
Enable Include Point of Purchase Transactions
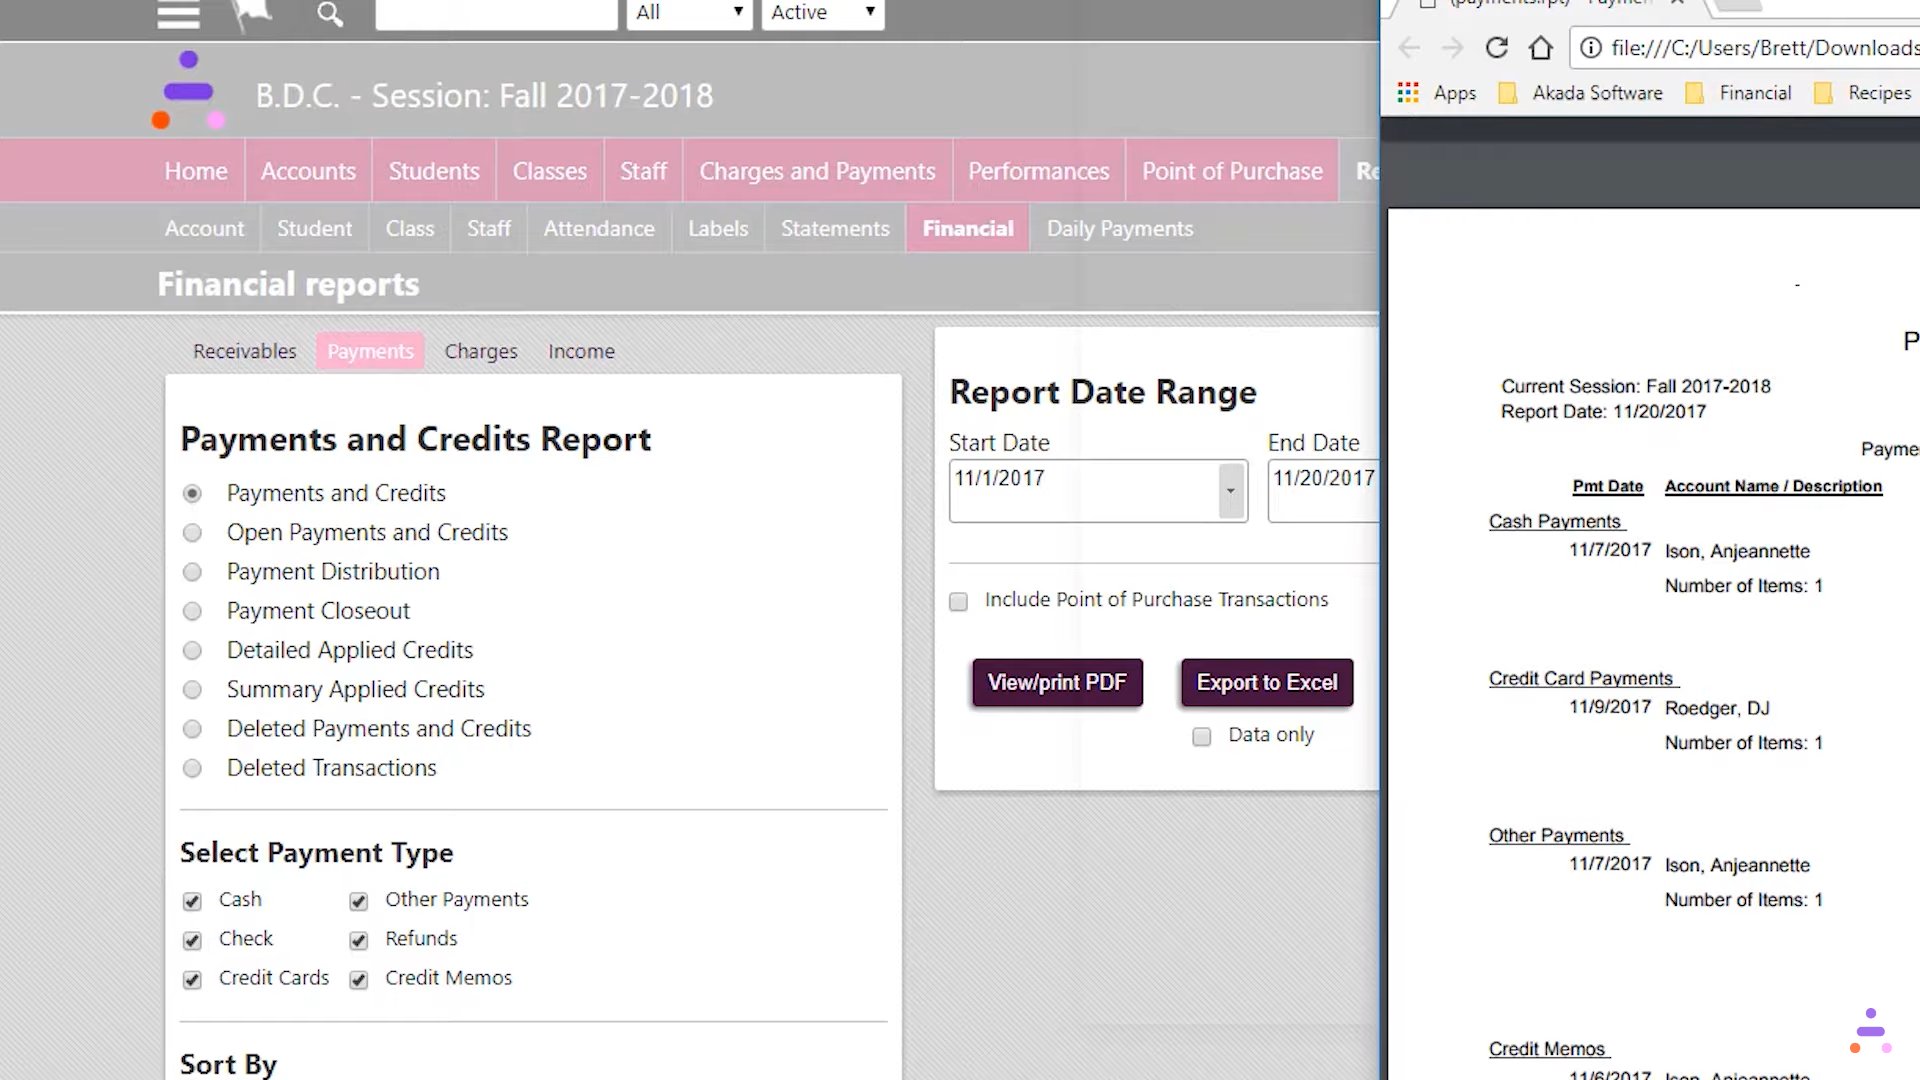(958, 601)
